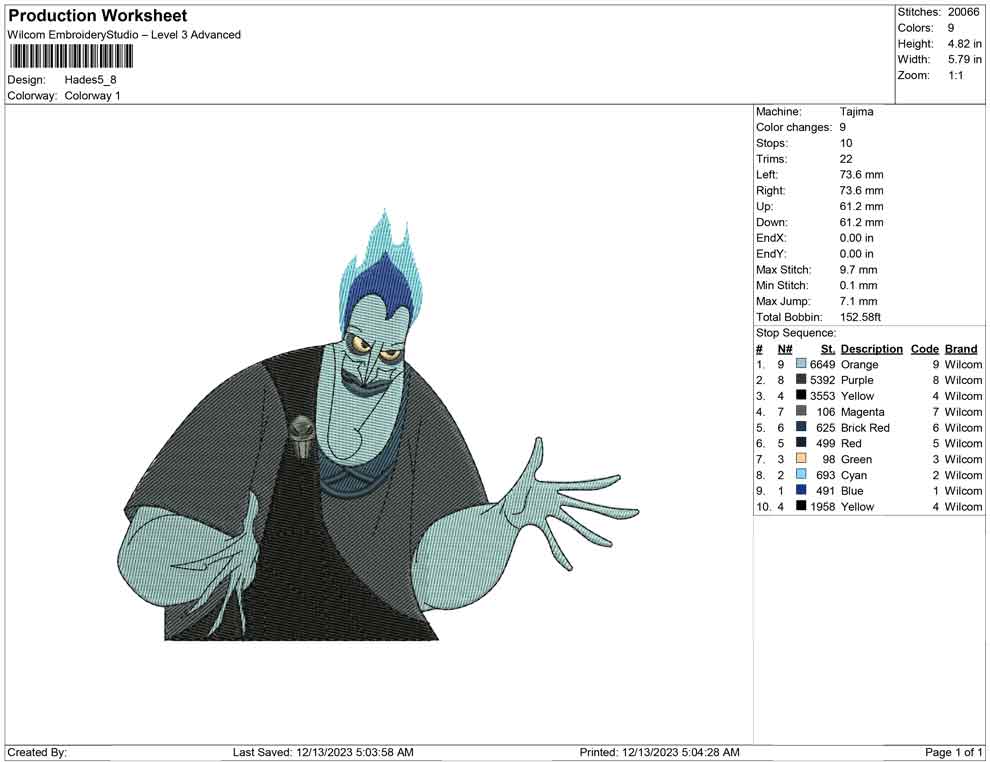Viewport: 990px width, 762px height.
Task: Click the 'N#' column header
Action: coord(785,349)
